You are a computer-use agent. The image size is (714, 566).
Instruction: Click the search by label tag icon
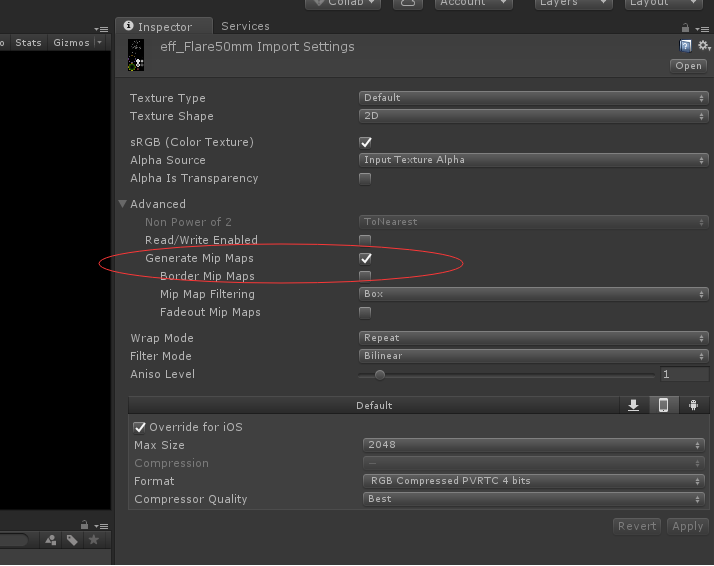click(x=72, y=541)
